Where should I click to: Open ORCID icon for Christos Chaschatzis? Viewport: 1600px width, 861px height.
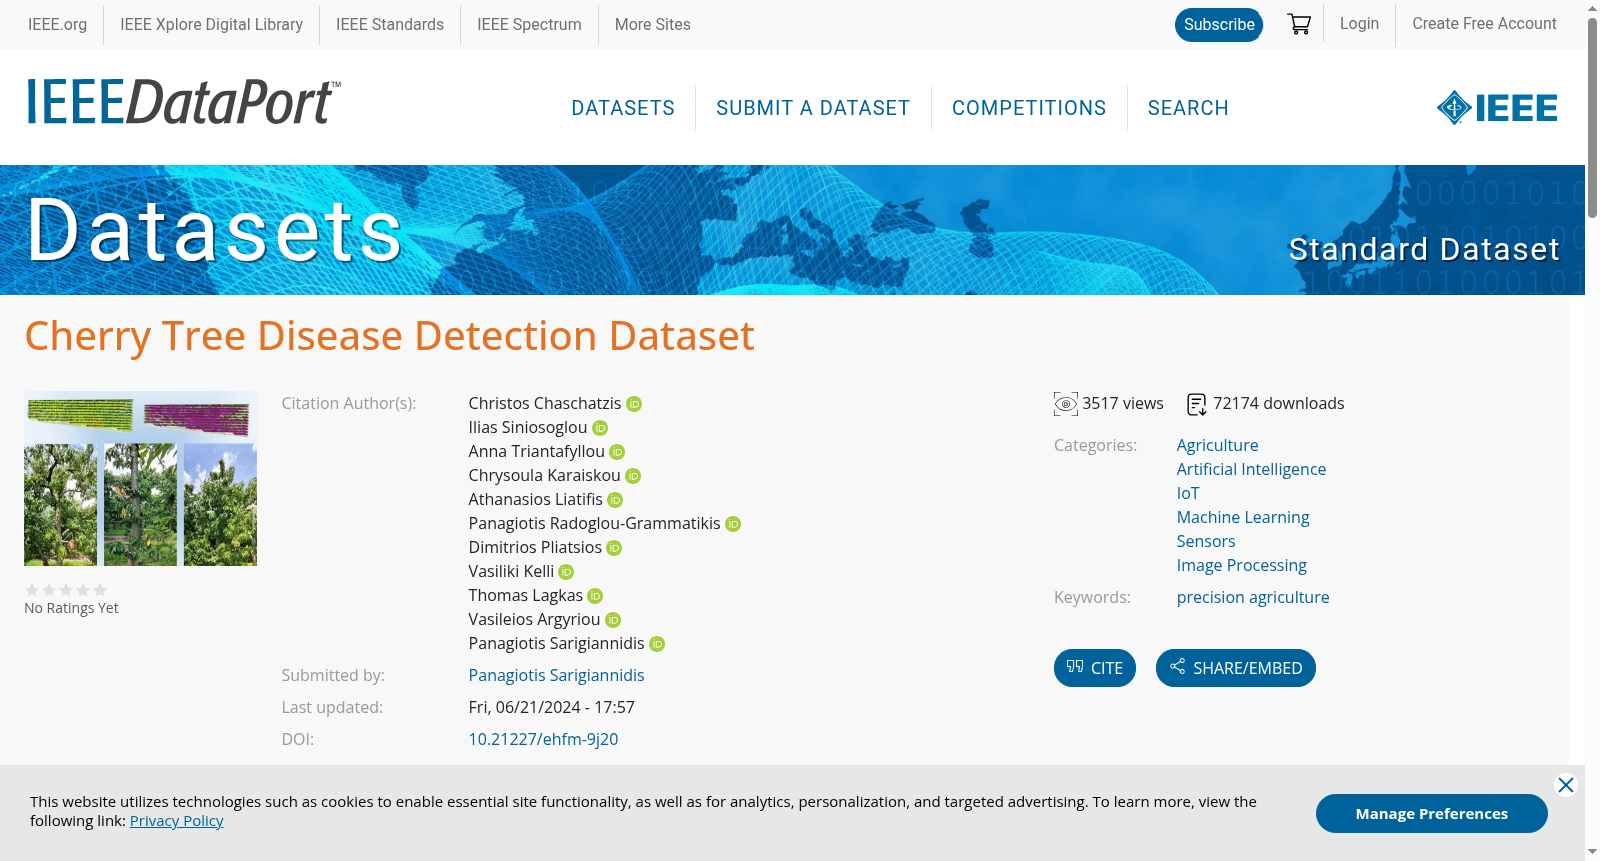point(634,404)
